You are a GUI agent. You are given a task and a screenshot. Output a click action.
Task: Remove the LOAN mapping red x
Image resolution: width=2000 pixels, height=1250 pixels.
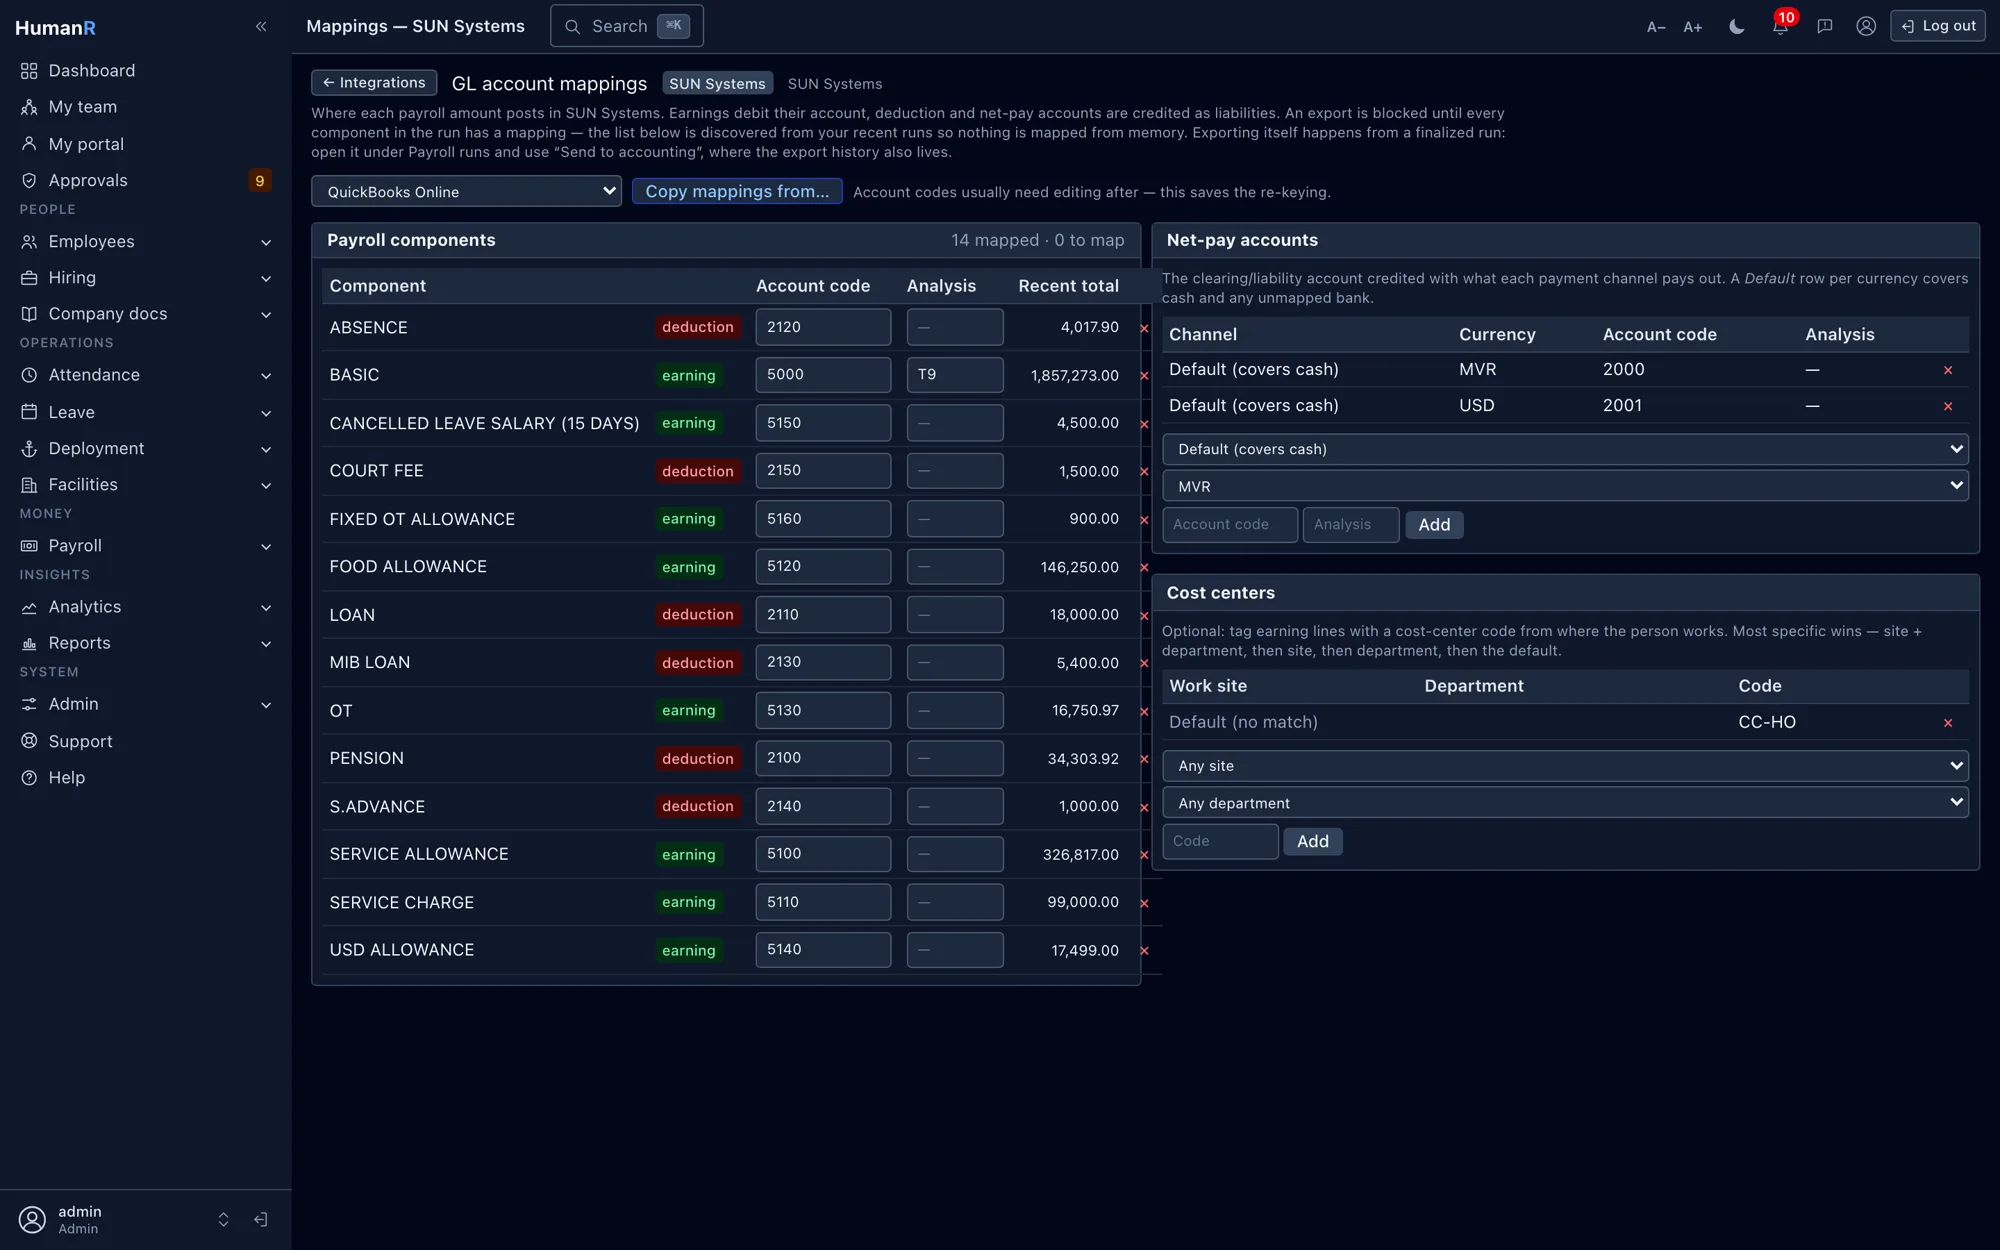point(1144,616)
